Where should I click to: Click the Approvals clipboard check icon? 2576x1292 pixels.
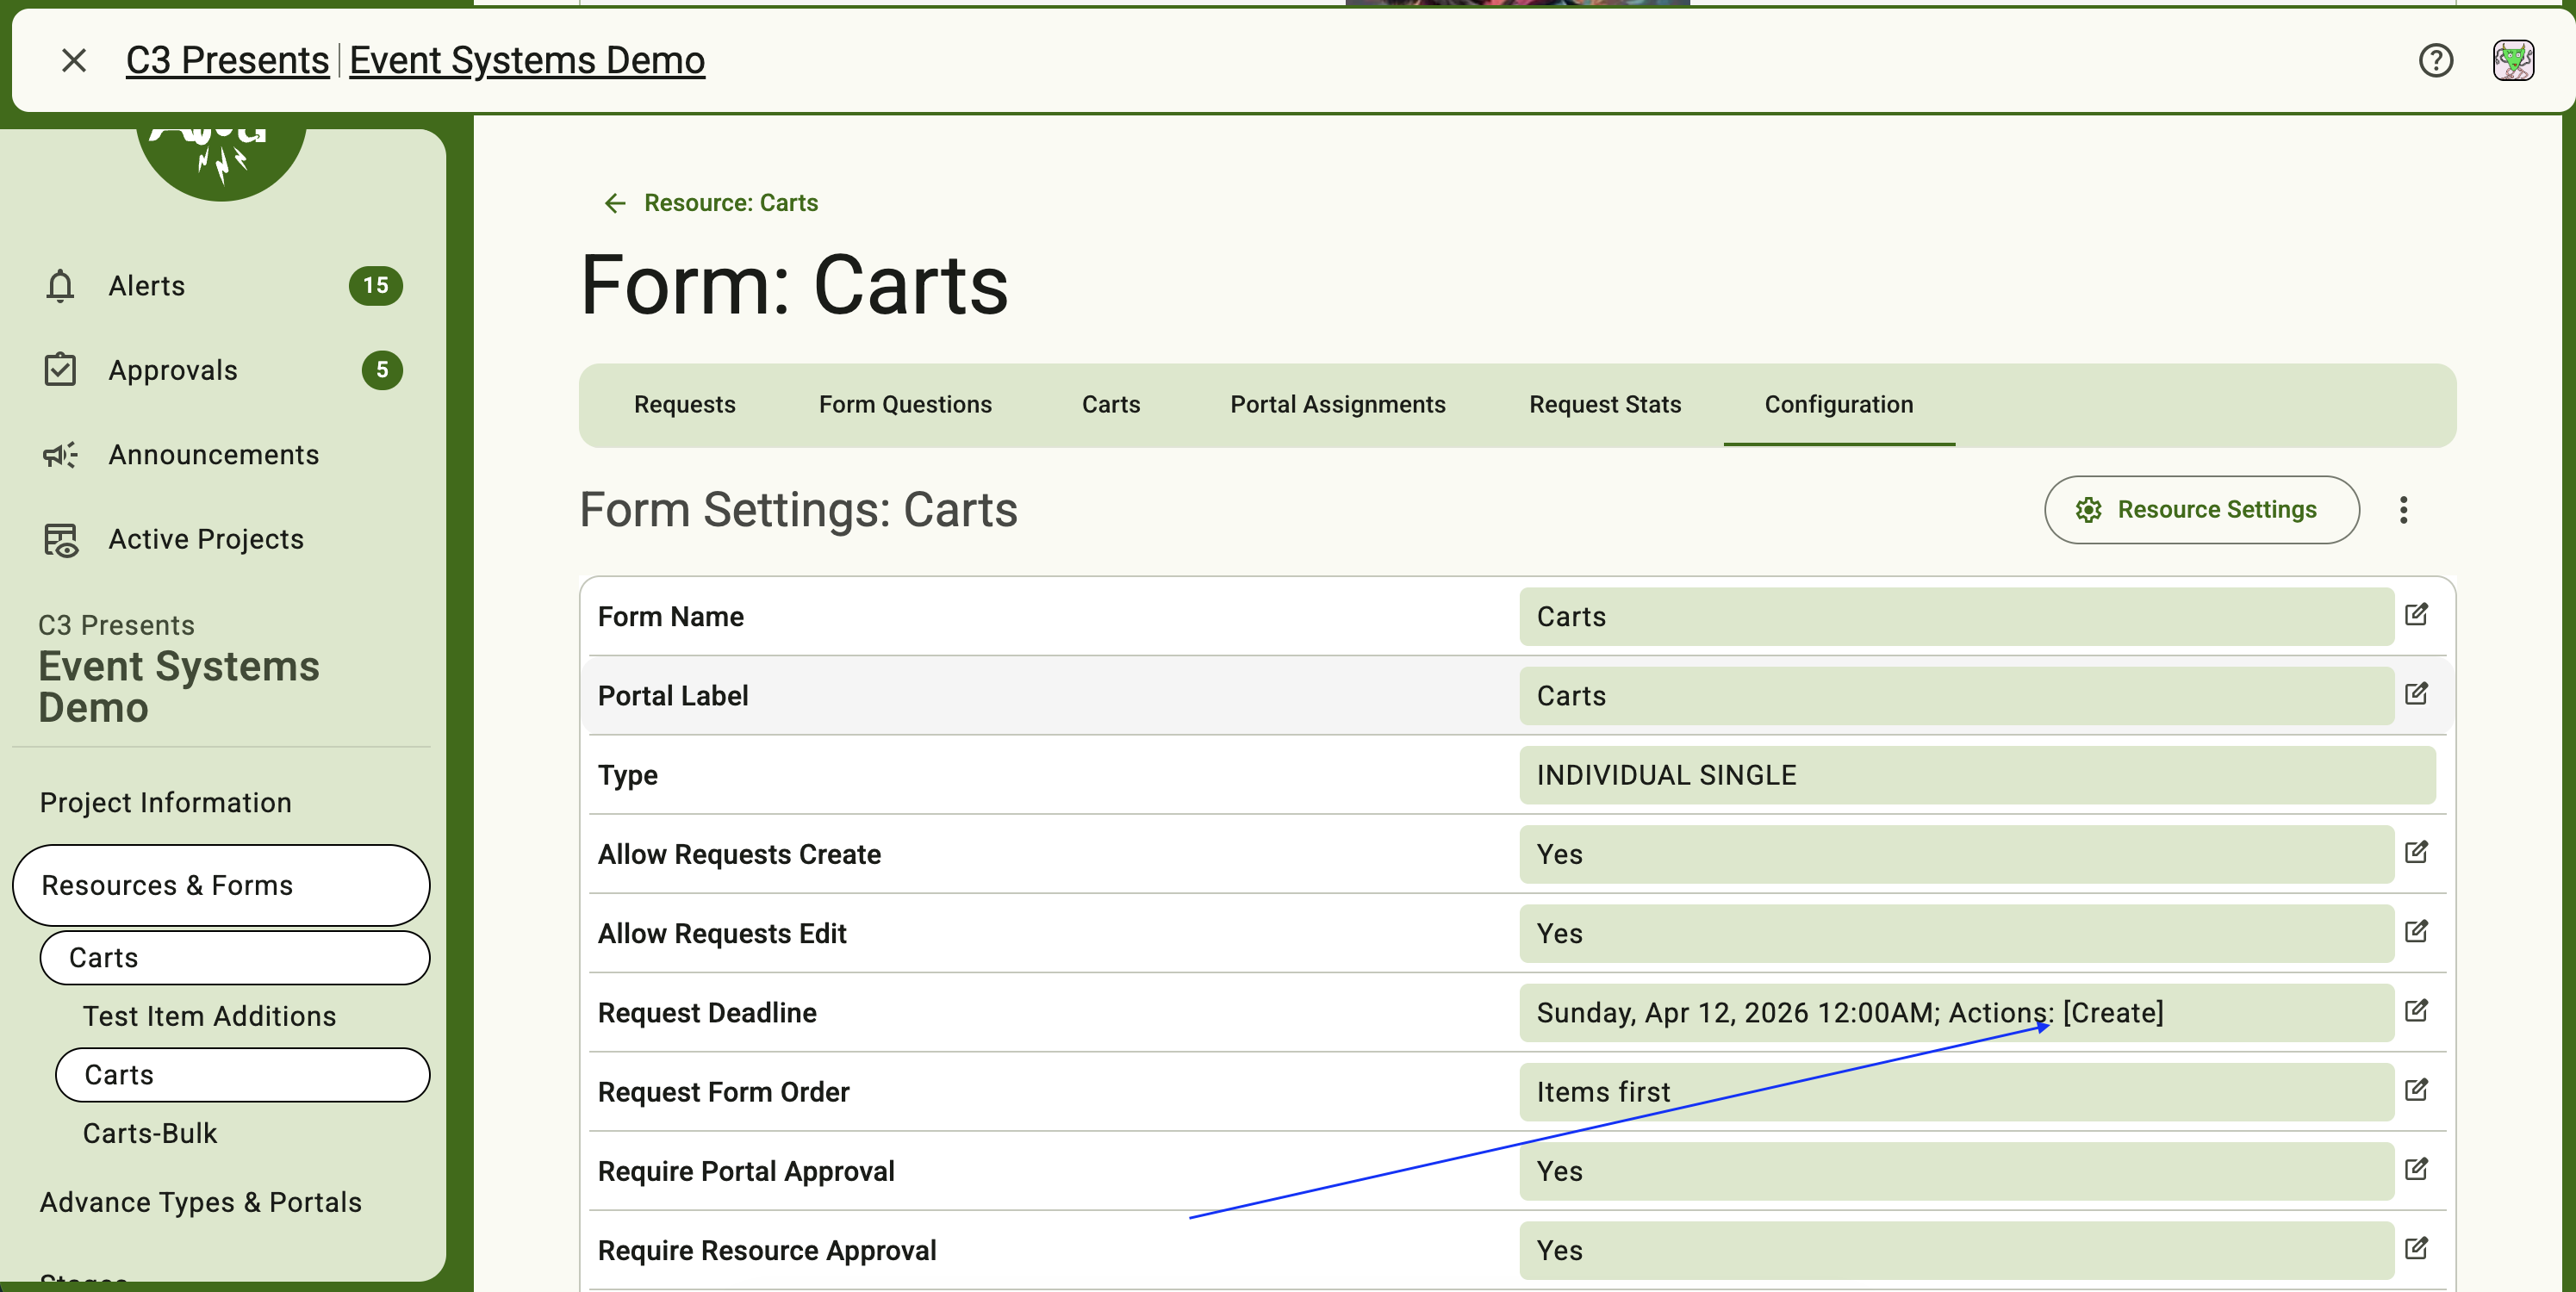(x=60, y=370)
